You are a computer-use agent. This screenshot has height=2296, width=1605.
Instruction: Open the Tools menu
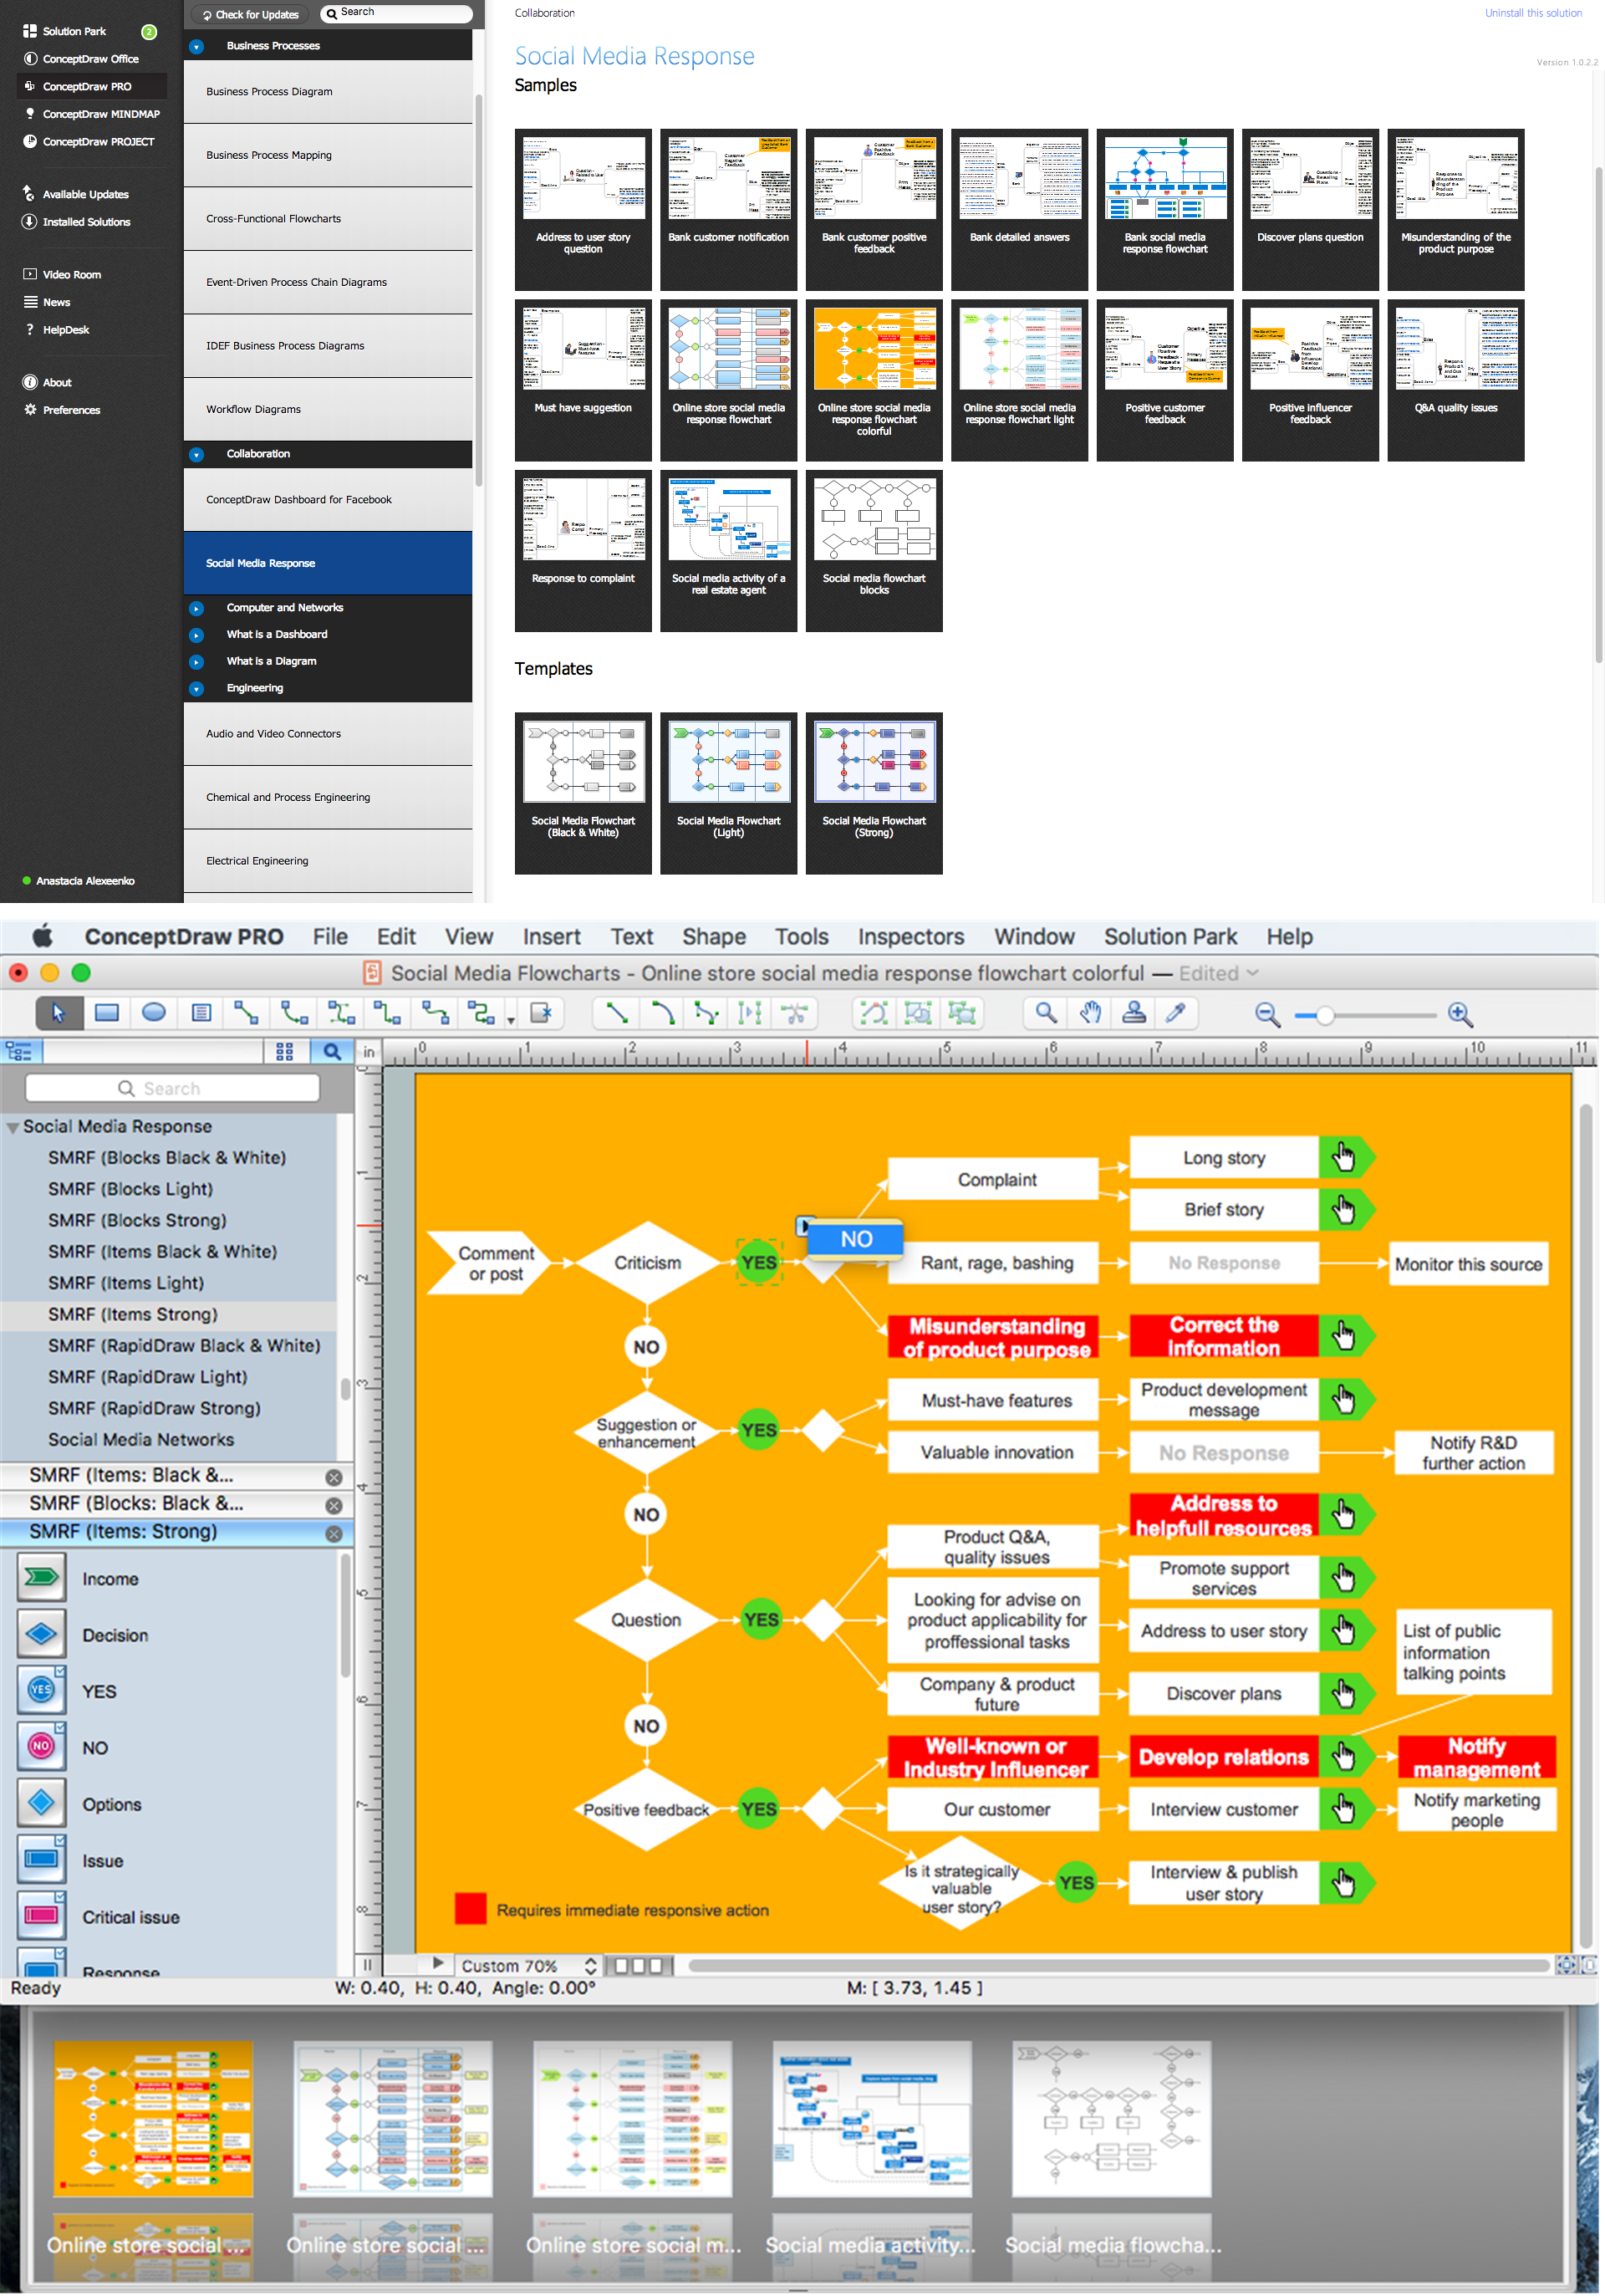point(804,937)
